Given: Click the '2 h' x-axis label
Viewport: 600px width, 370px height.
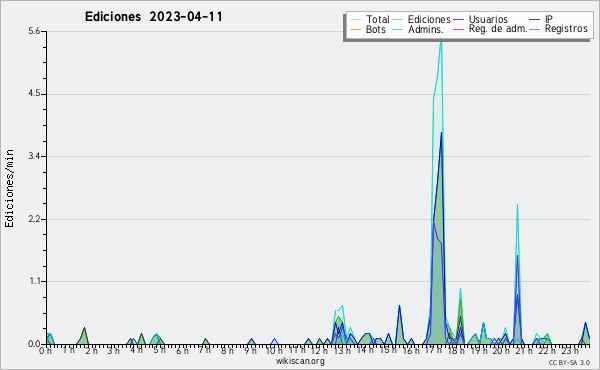Looking at the screenshot, I should pyautogui.click(x=91, y=350).
